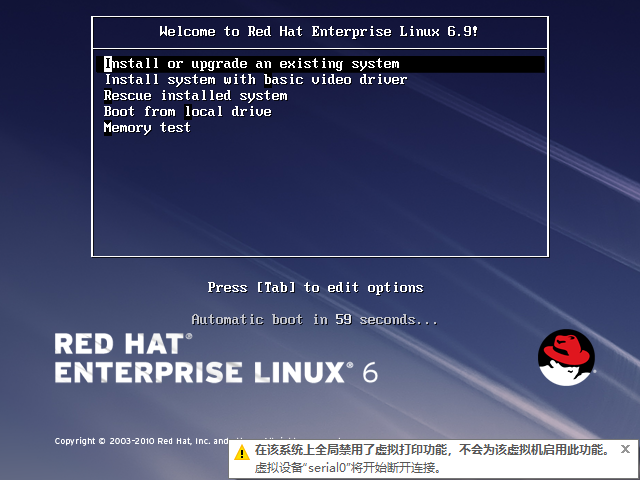Click 'Automatic boot in 59 seconds' countdown
This screenshot has width=640, height=480.
click(314, 319)
